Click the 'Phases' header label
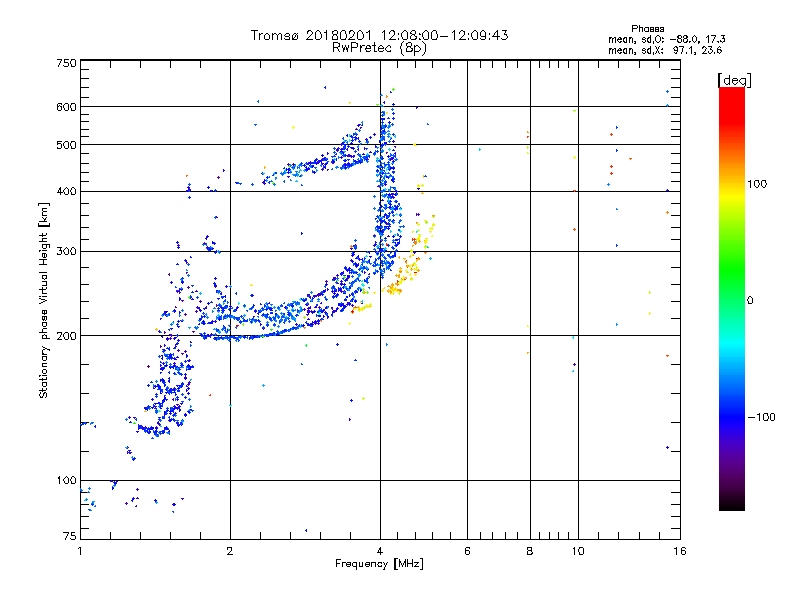 647,29
